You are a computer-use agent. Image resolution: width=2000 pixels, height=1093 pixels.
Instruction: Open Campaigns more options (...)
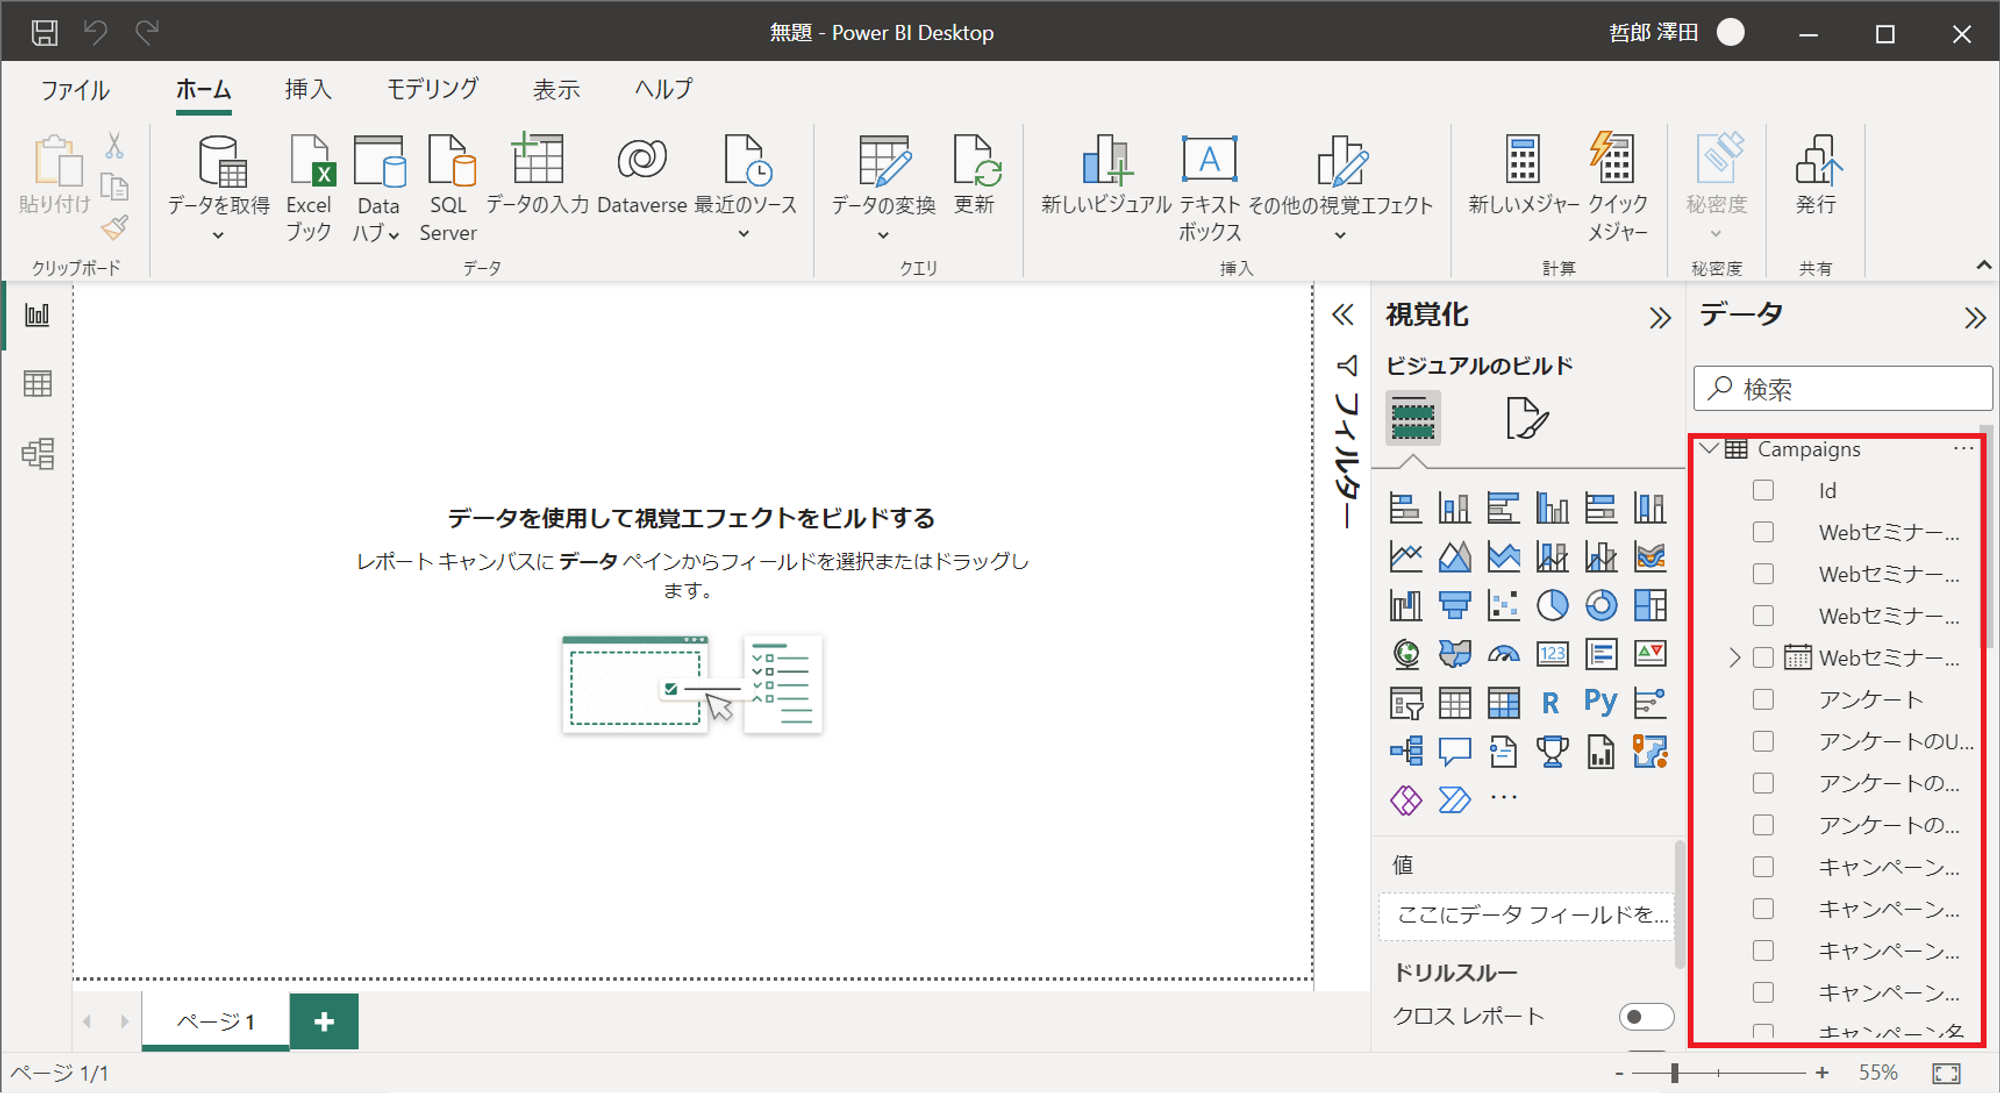coord(1964,448)
